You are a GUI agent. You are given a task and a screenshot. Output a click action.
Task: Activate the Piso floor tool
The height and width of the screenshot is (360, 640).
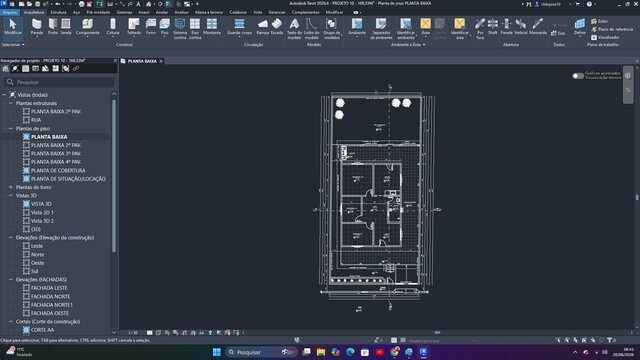pyautogui.click(x=164, y=27)
